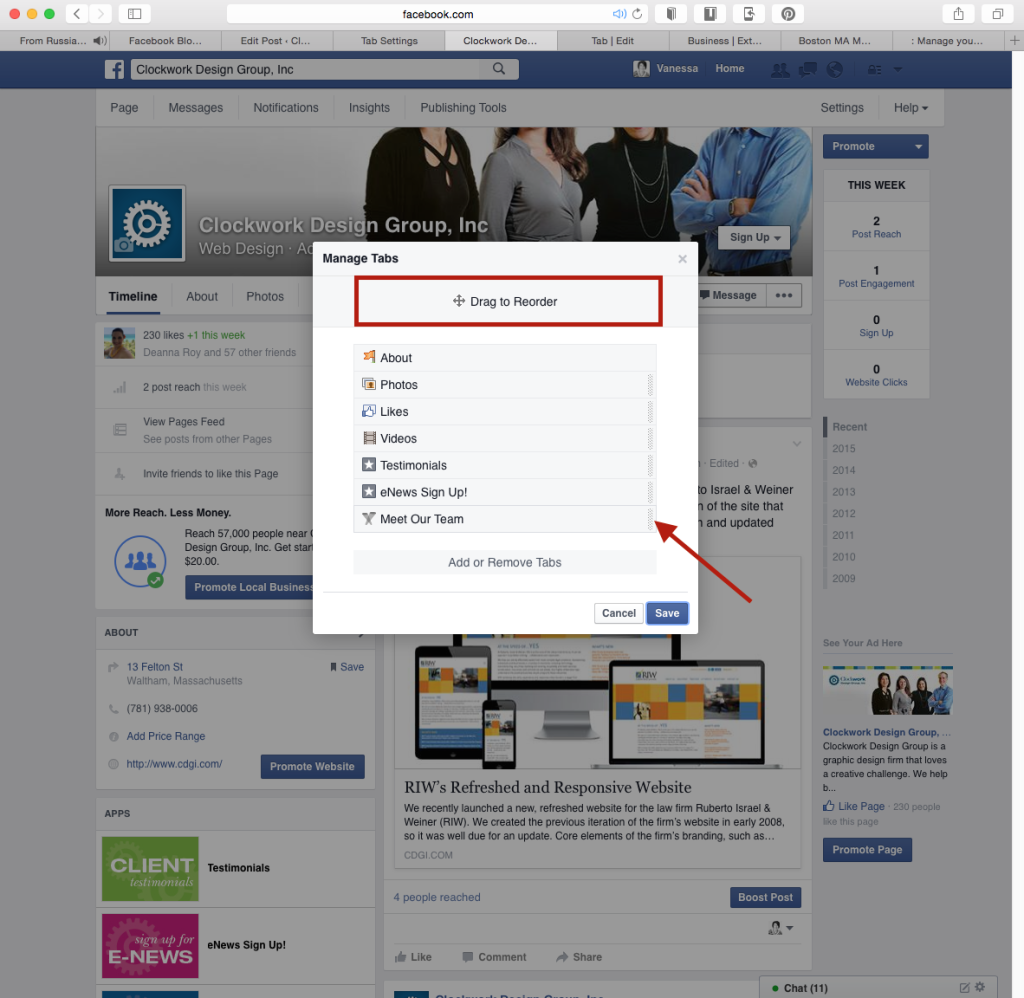Click the Safari forward arrow button

[x=100, y=14]
